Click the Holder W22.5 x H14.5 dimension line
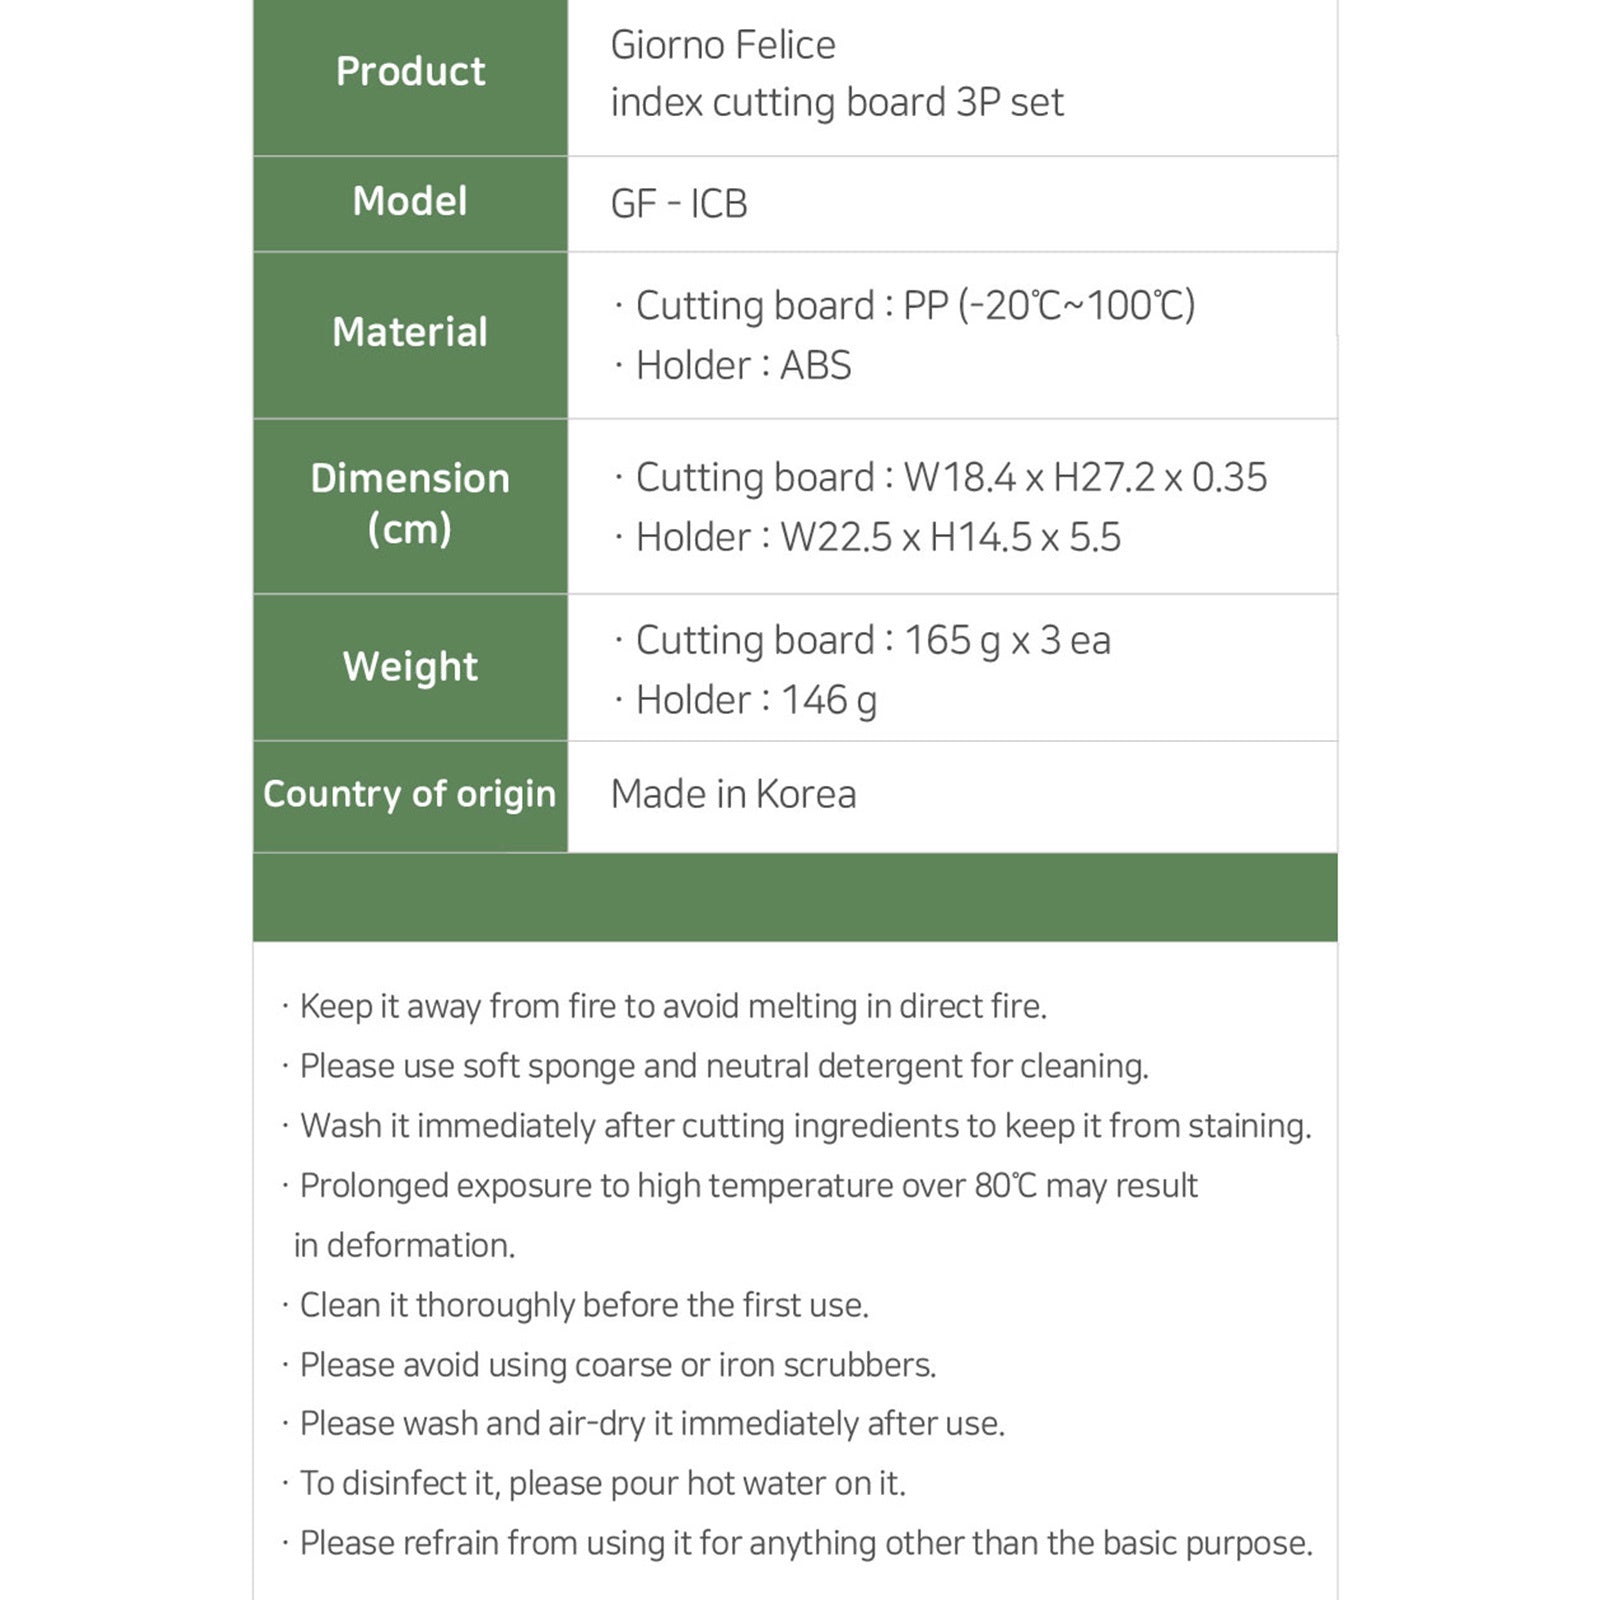This screenshot has width=1600, height=1600. (x=877, y=538)
